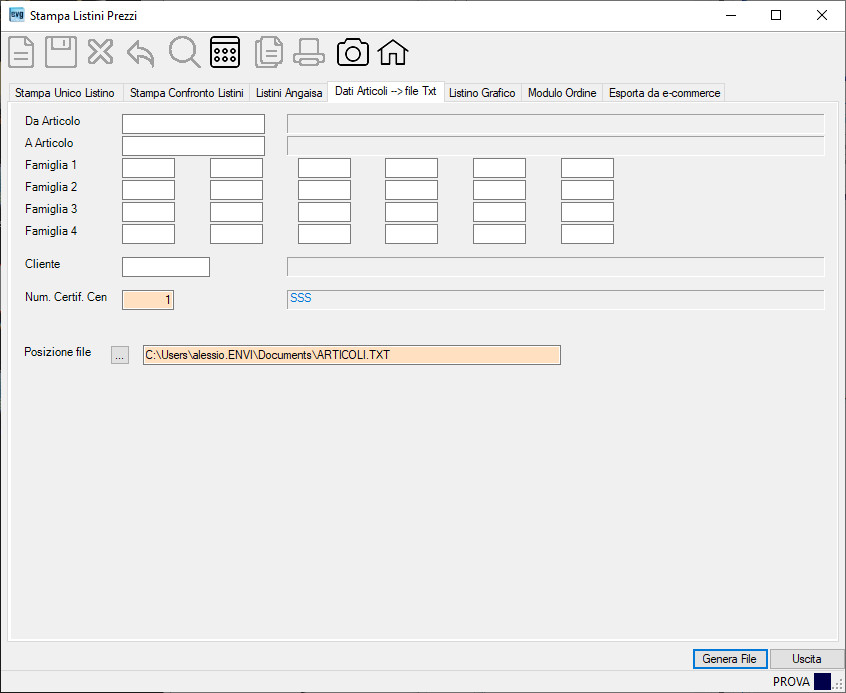
Task: Click the camera screenshot toolbar icon
Action: (353, 52)
